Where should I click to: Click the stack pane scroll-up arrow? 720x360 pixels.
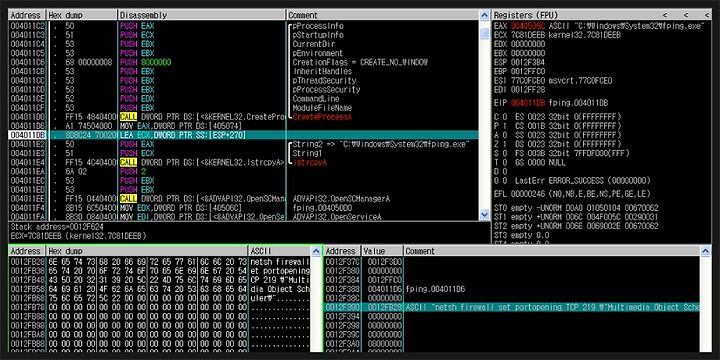coord(706,251)
